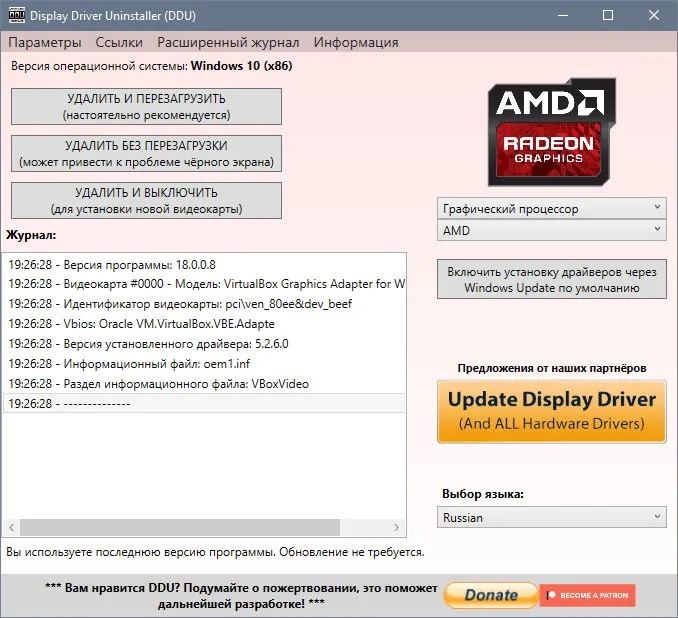Open the AMD vendor selection dropdown
The height and width of the screenshot is (618, 678).
tap(552, 230)
